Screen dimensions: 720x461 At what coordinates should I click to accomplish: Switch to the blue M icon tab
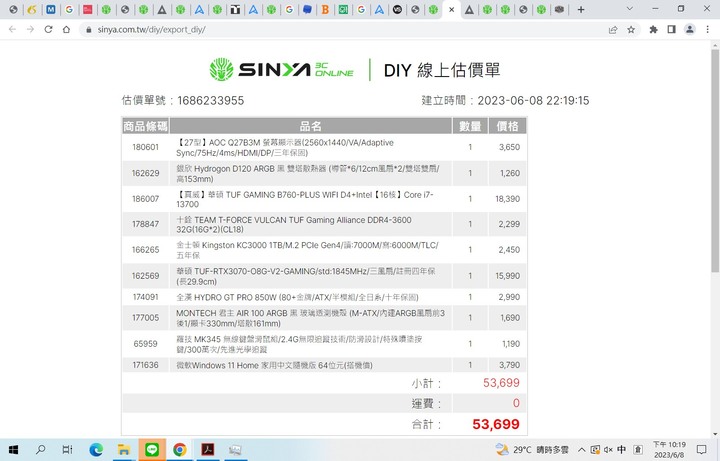pyautogui.click(x=51, y=9)
